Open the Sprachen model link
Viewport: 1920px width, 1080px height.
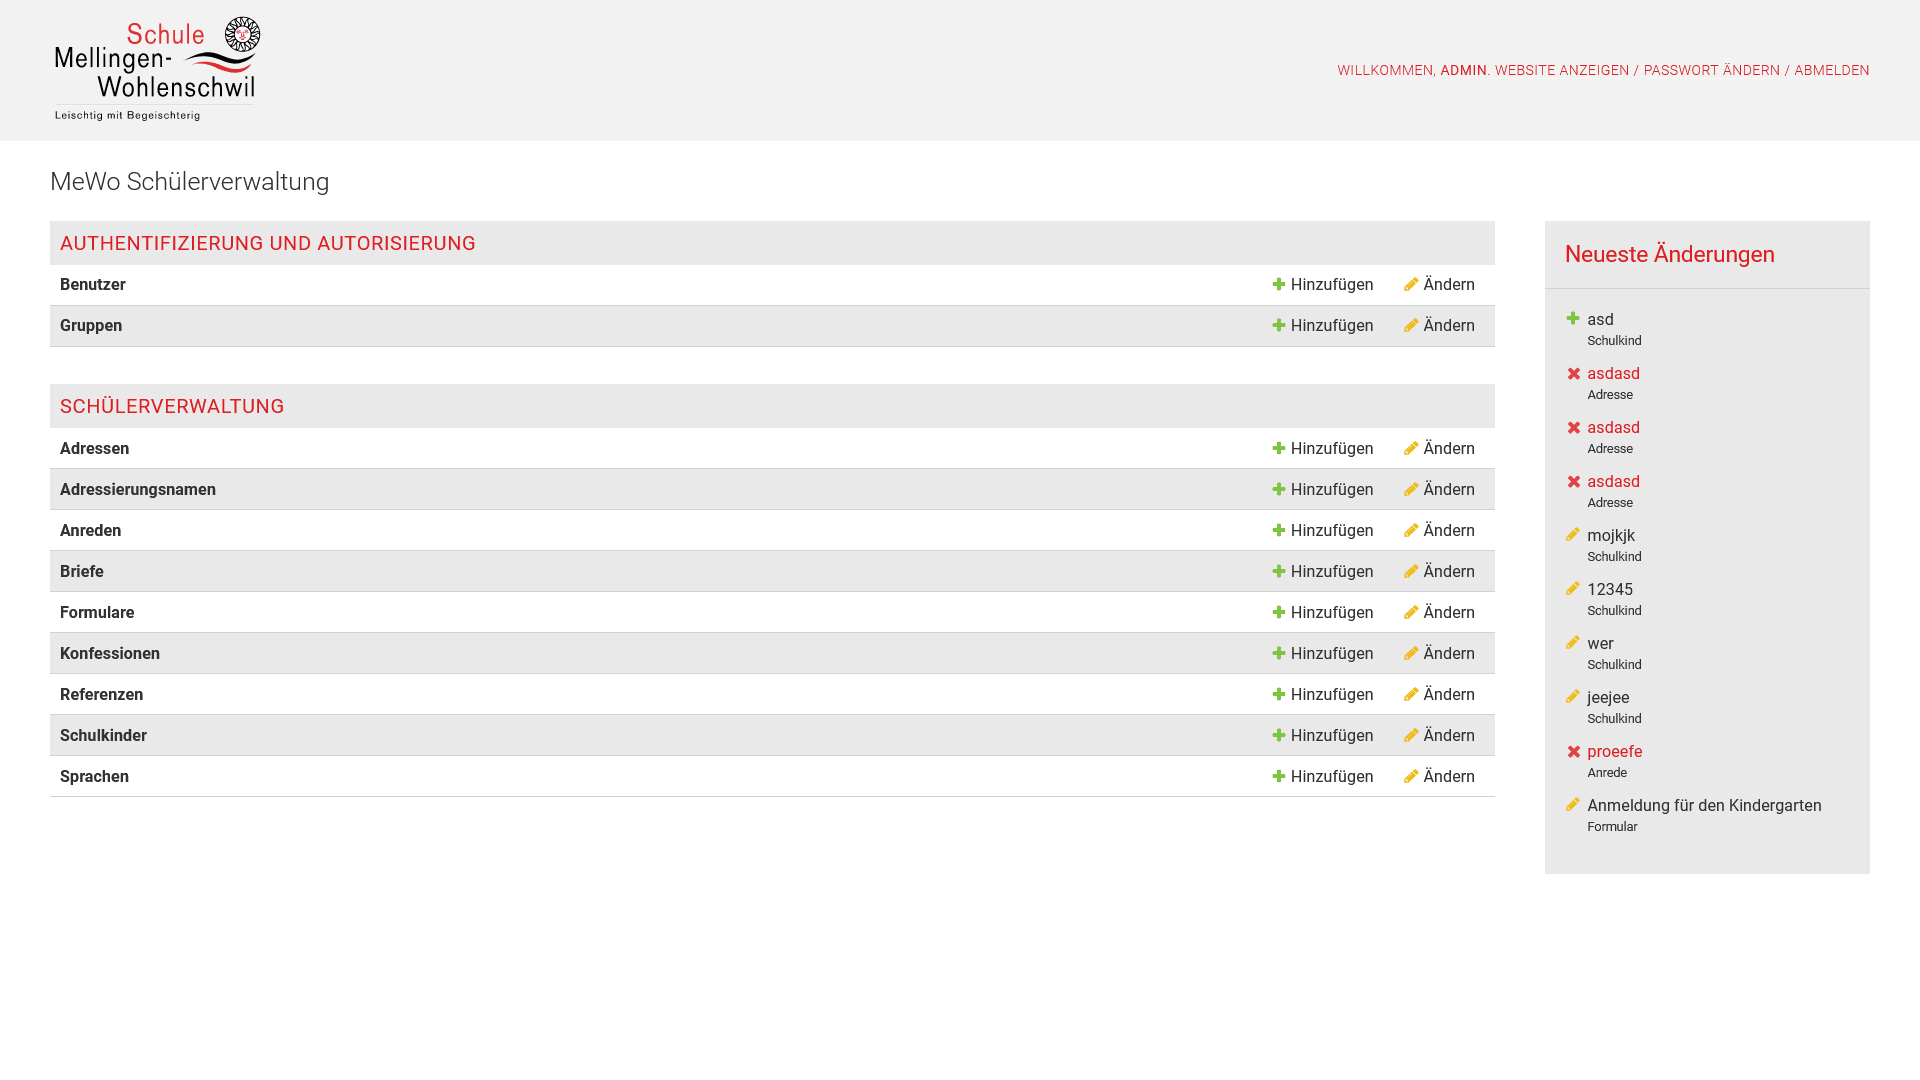[x=94, y=777]
